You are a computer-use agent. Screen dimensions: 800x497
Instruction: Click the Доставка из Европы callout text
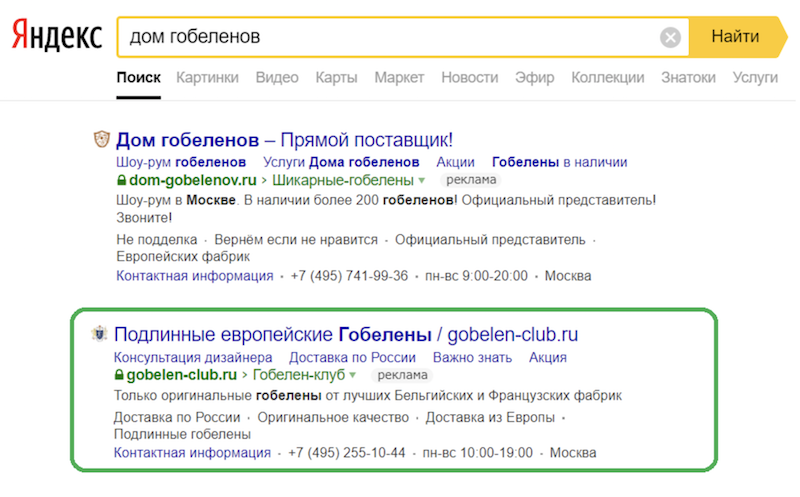click(490, 417)
